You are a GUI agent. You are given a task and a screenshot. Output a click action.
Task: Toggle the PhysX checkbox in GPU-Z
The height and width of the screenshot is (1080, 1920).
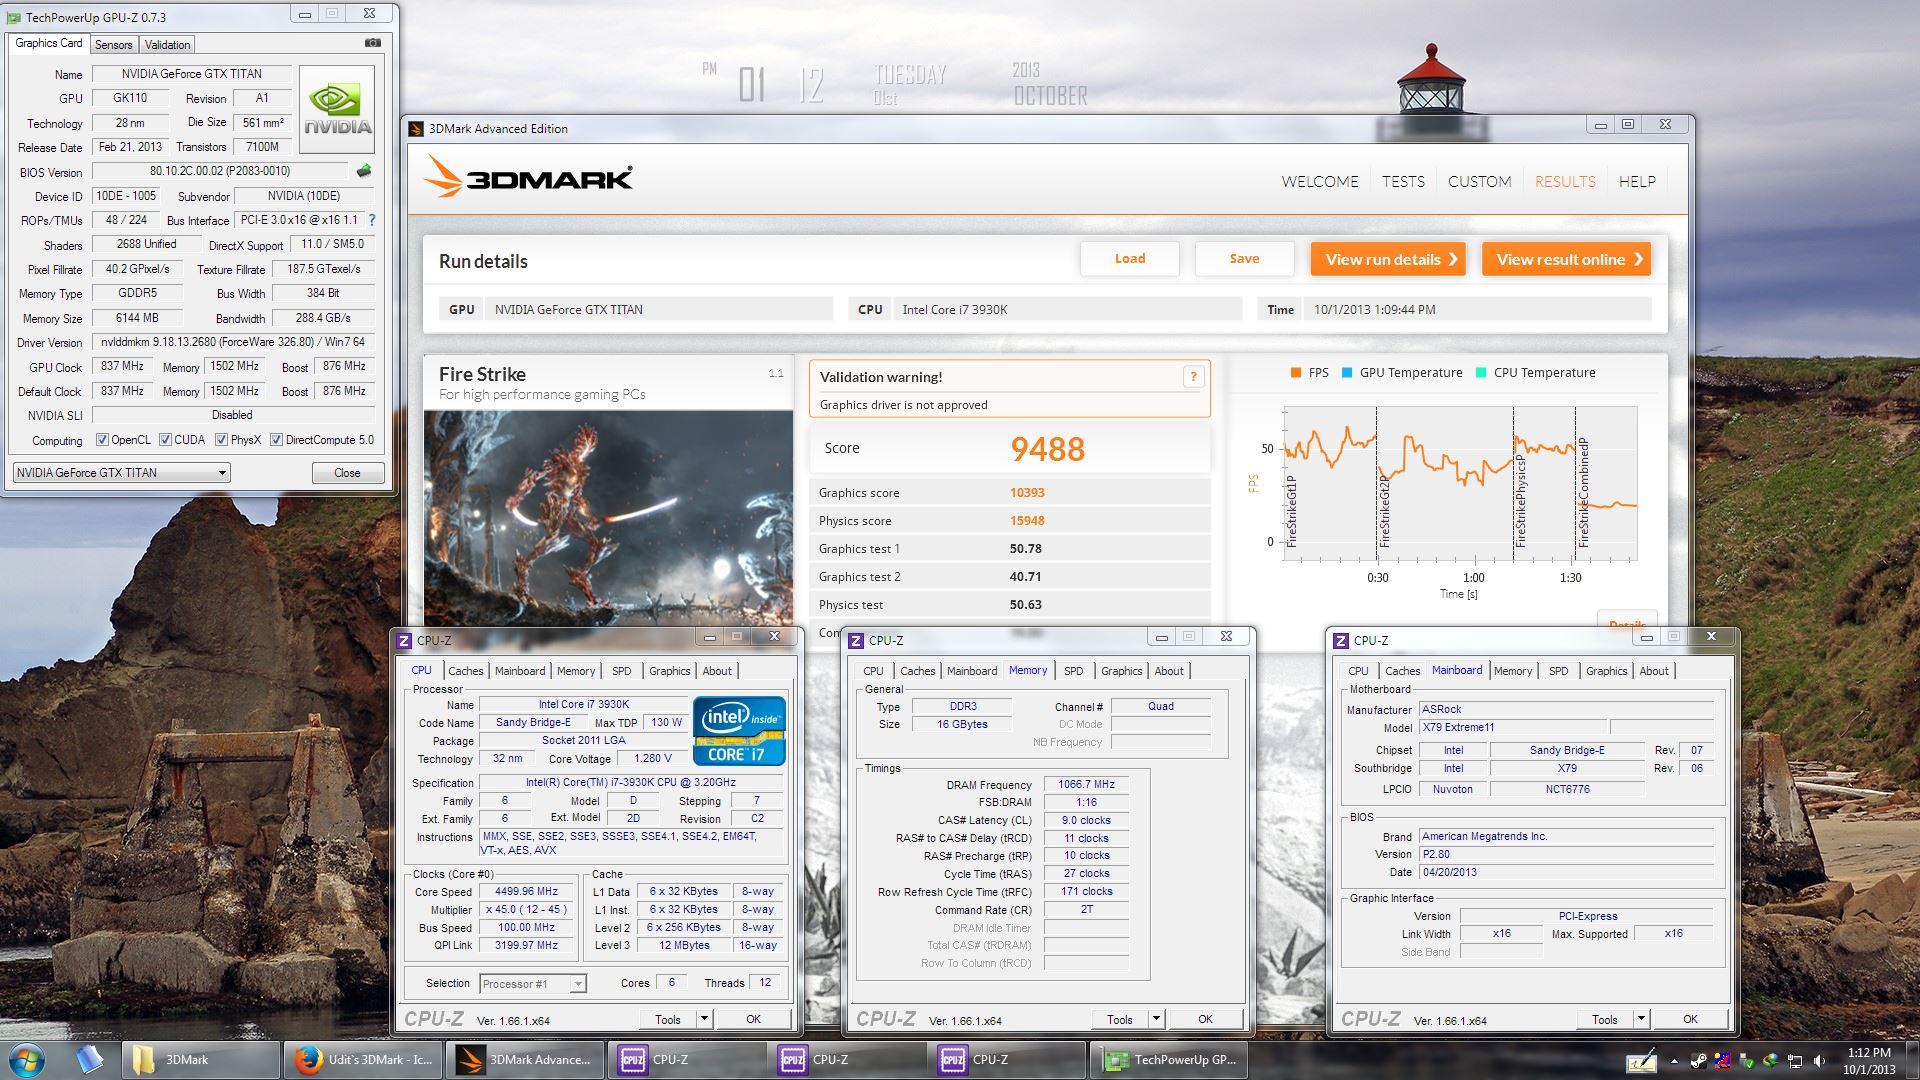(x=221, y=440)
